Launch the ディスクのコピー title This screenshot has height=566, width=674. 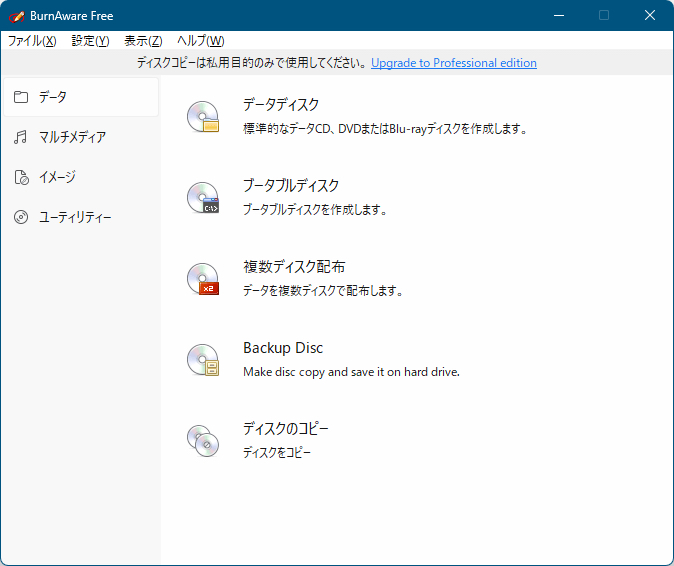[x=285, y=428]
